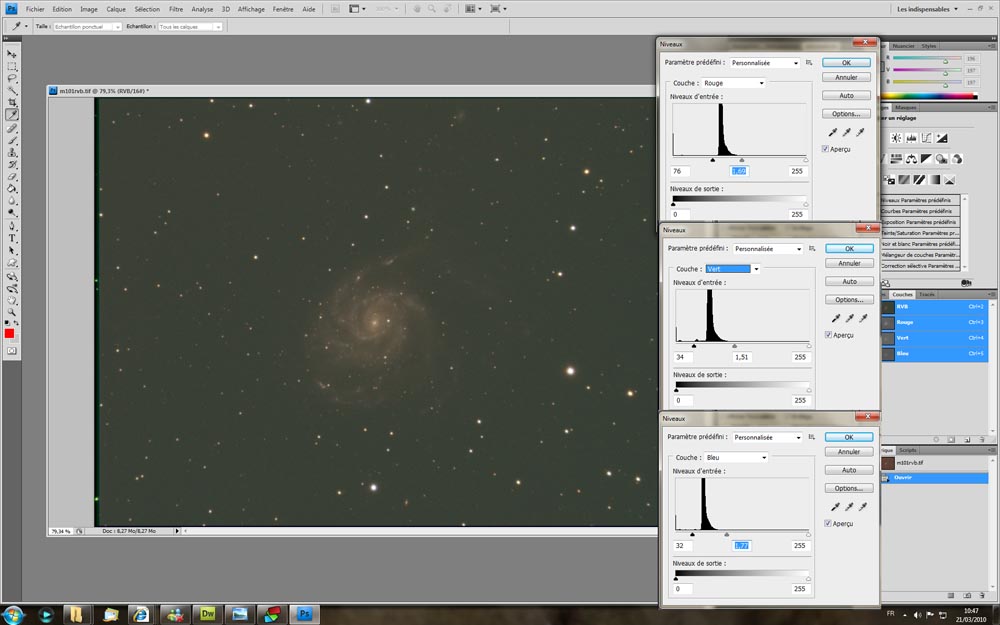Pick the Zoom magnifier tool in toolbox
Viewport: 1000px width, 625px height.
(12, 312)
